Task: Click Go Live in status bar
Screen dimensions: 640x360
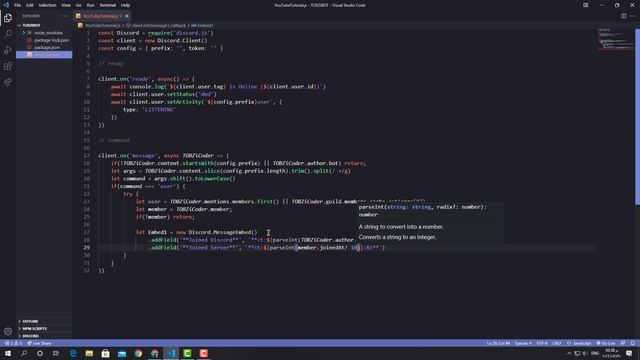Action: pyautogui.click(x=606, y=343)
